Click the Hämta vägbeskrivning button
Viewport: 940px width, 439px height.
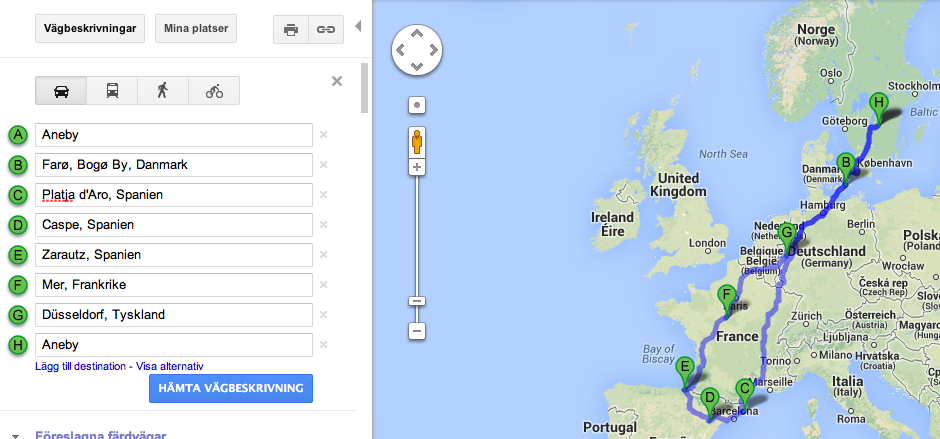click(x=231, y=388)
